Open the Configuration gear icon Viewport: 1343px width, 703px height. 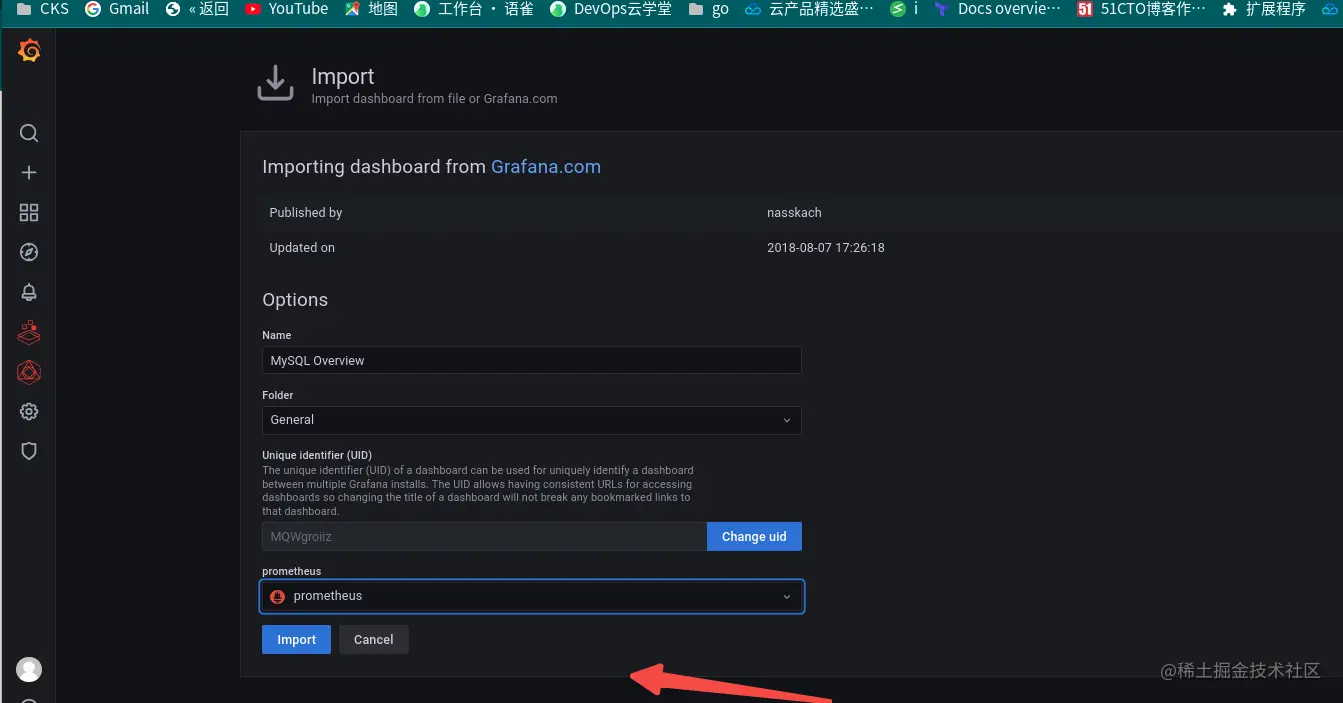29,411
